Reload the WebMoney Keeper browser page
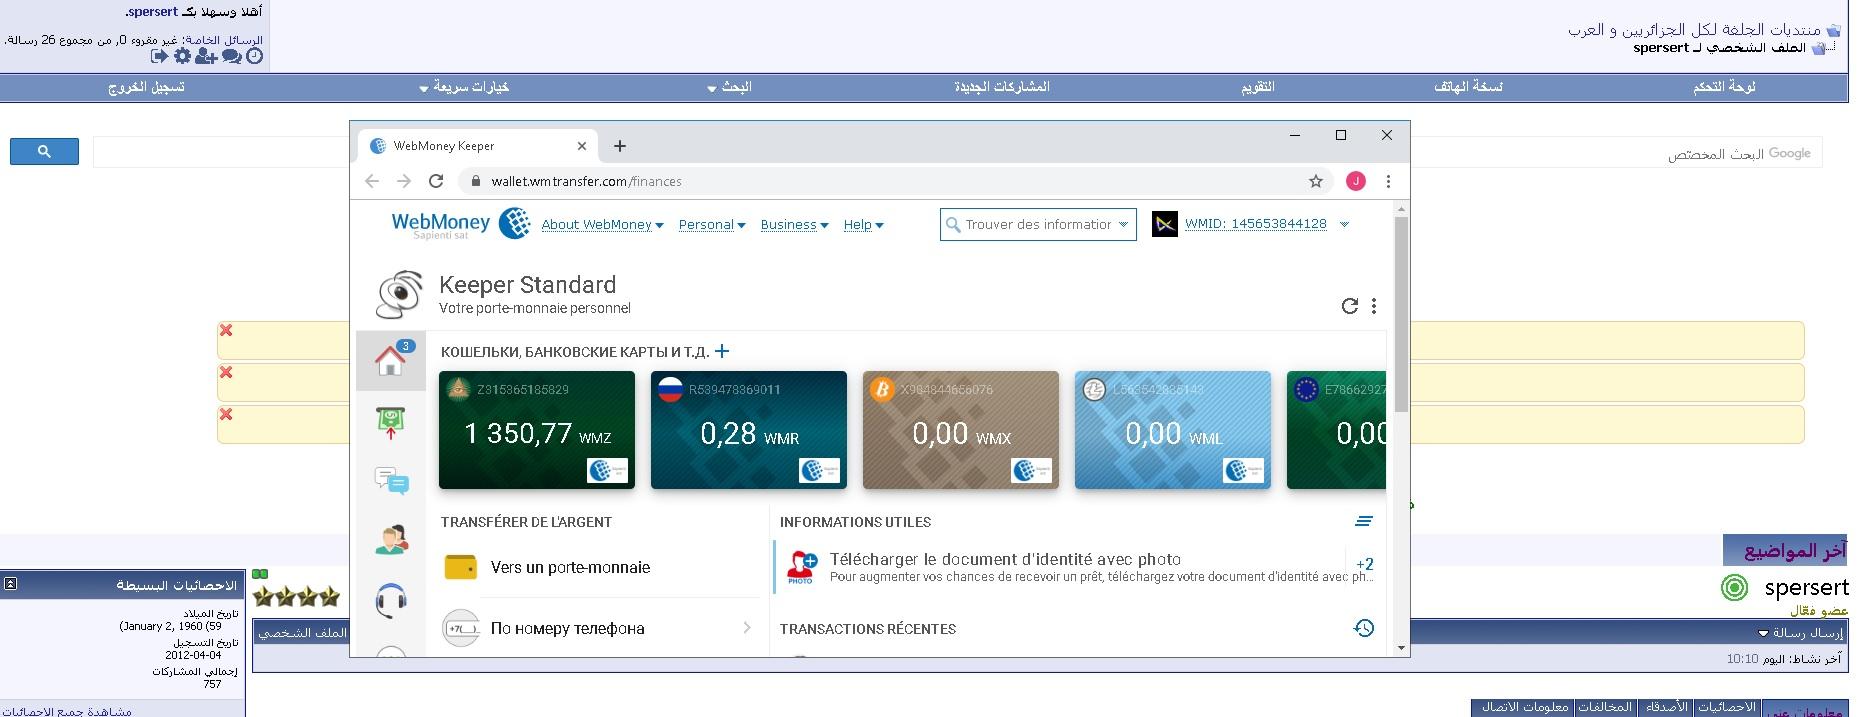The image size is (1870, 717). click(x=436, y=181)
